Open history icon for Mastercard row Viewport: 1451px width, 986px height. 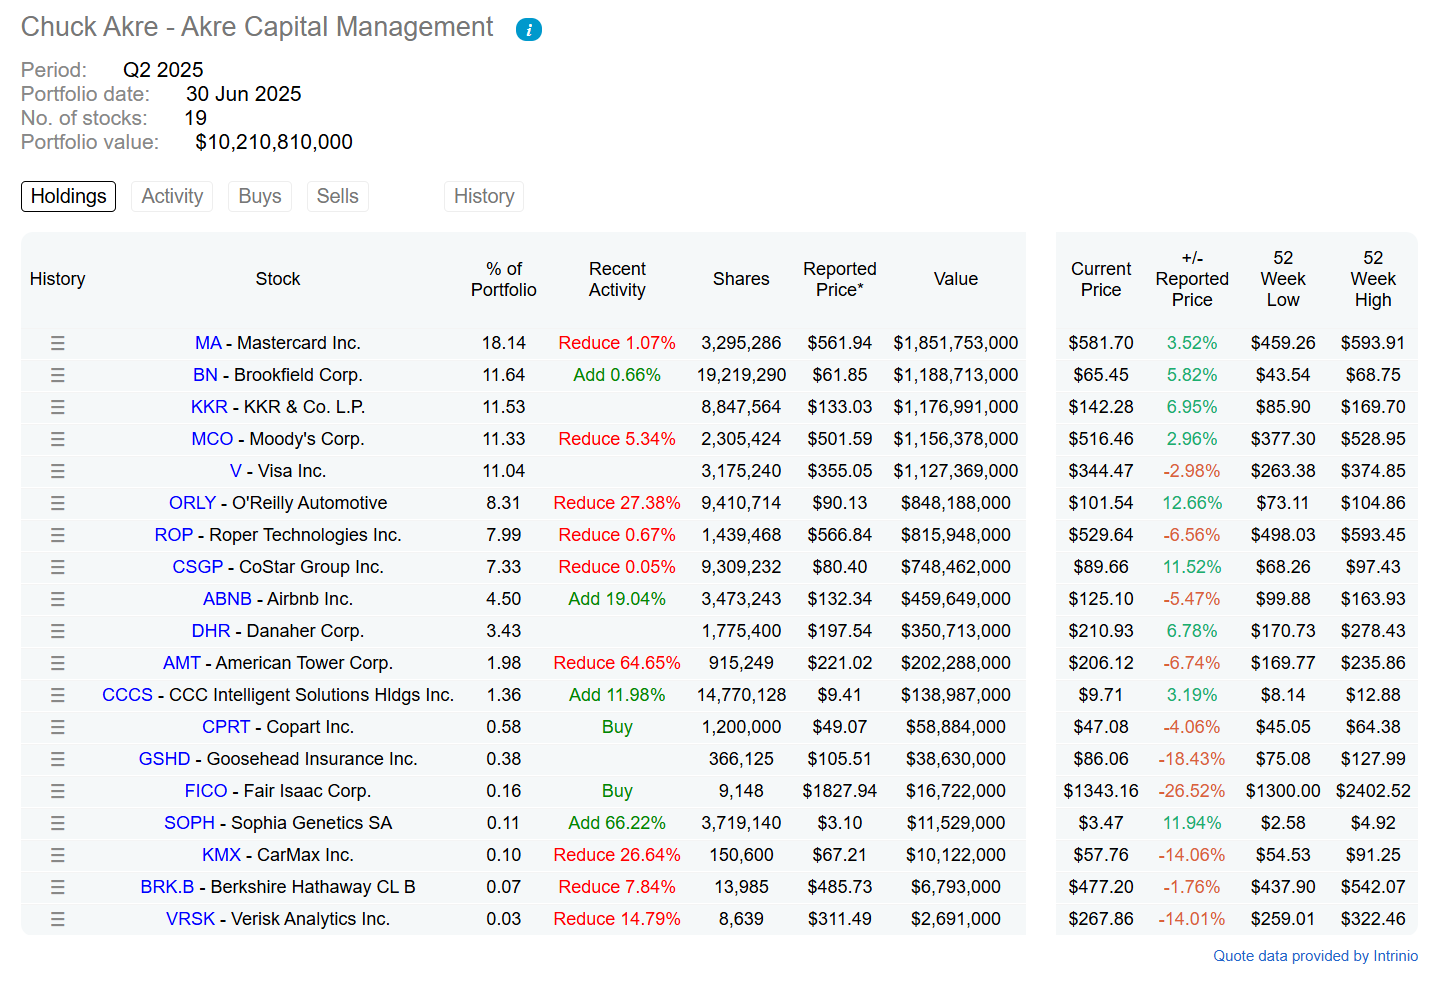(58, 343)
